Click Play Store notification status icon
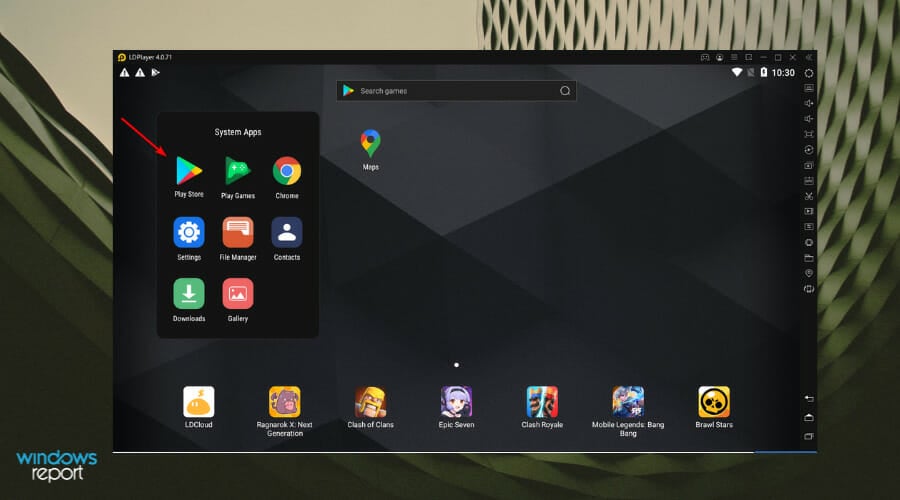 155,72
